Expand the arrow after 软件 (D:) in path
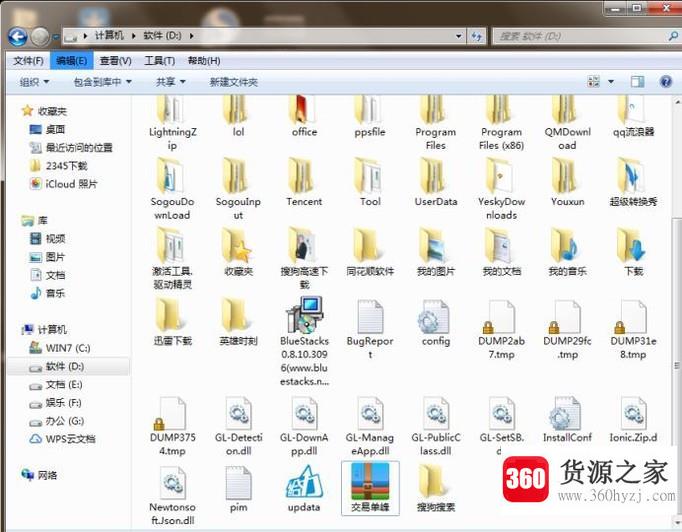682x532 pixels. click(x=191, y=36)
